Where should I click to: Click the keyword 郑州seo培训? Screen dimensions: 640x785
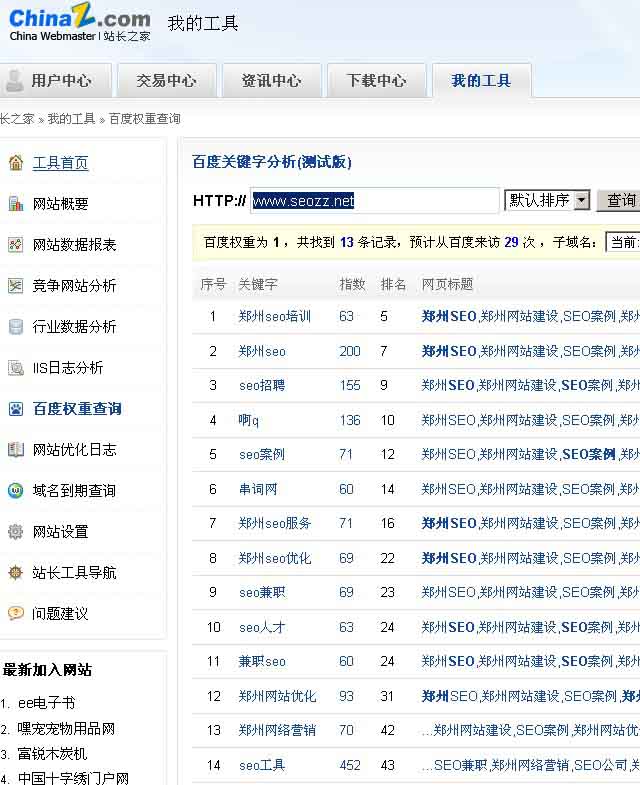coord(274,316)
